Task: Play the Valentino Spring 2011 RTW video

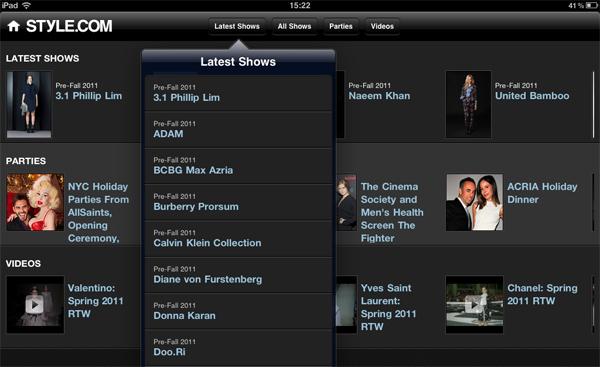Action: (x=35, y=305)
